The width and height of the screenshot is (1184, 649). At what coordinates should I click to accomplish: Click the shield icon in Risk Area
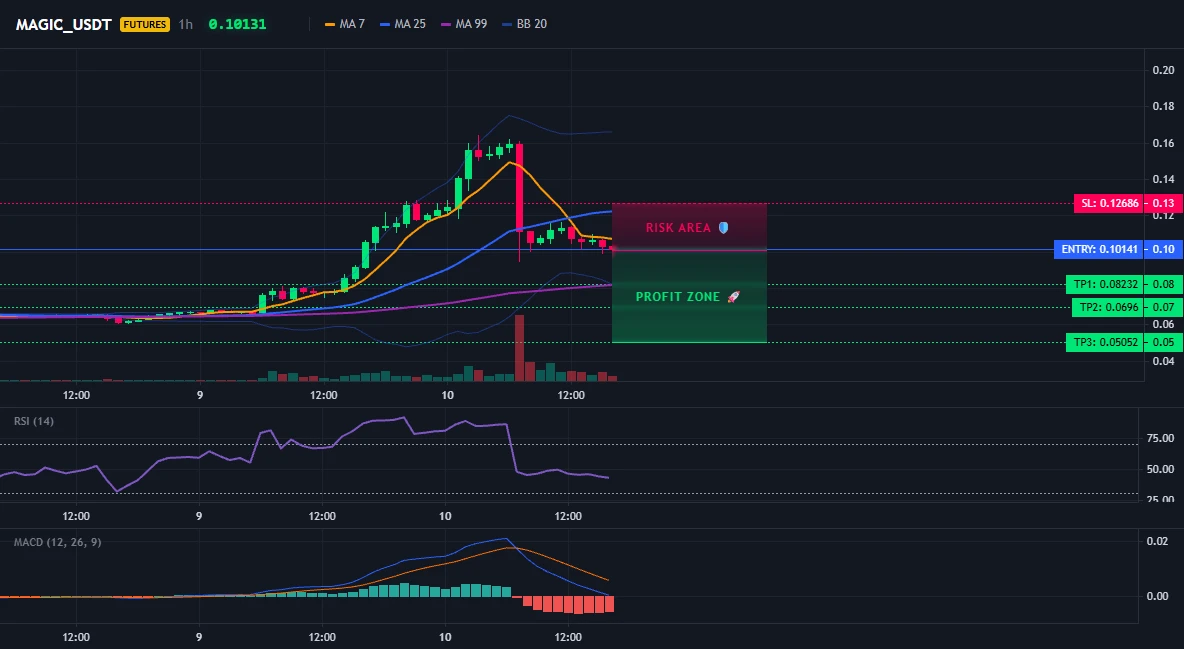tap(723, 227)
